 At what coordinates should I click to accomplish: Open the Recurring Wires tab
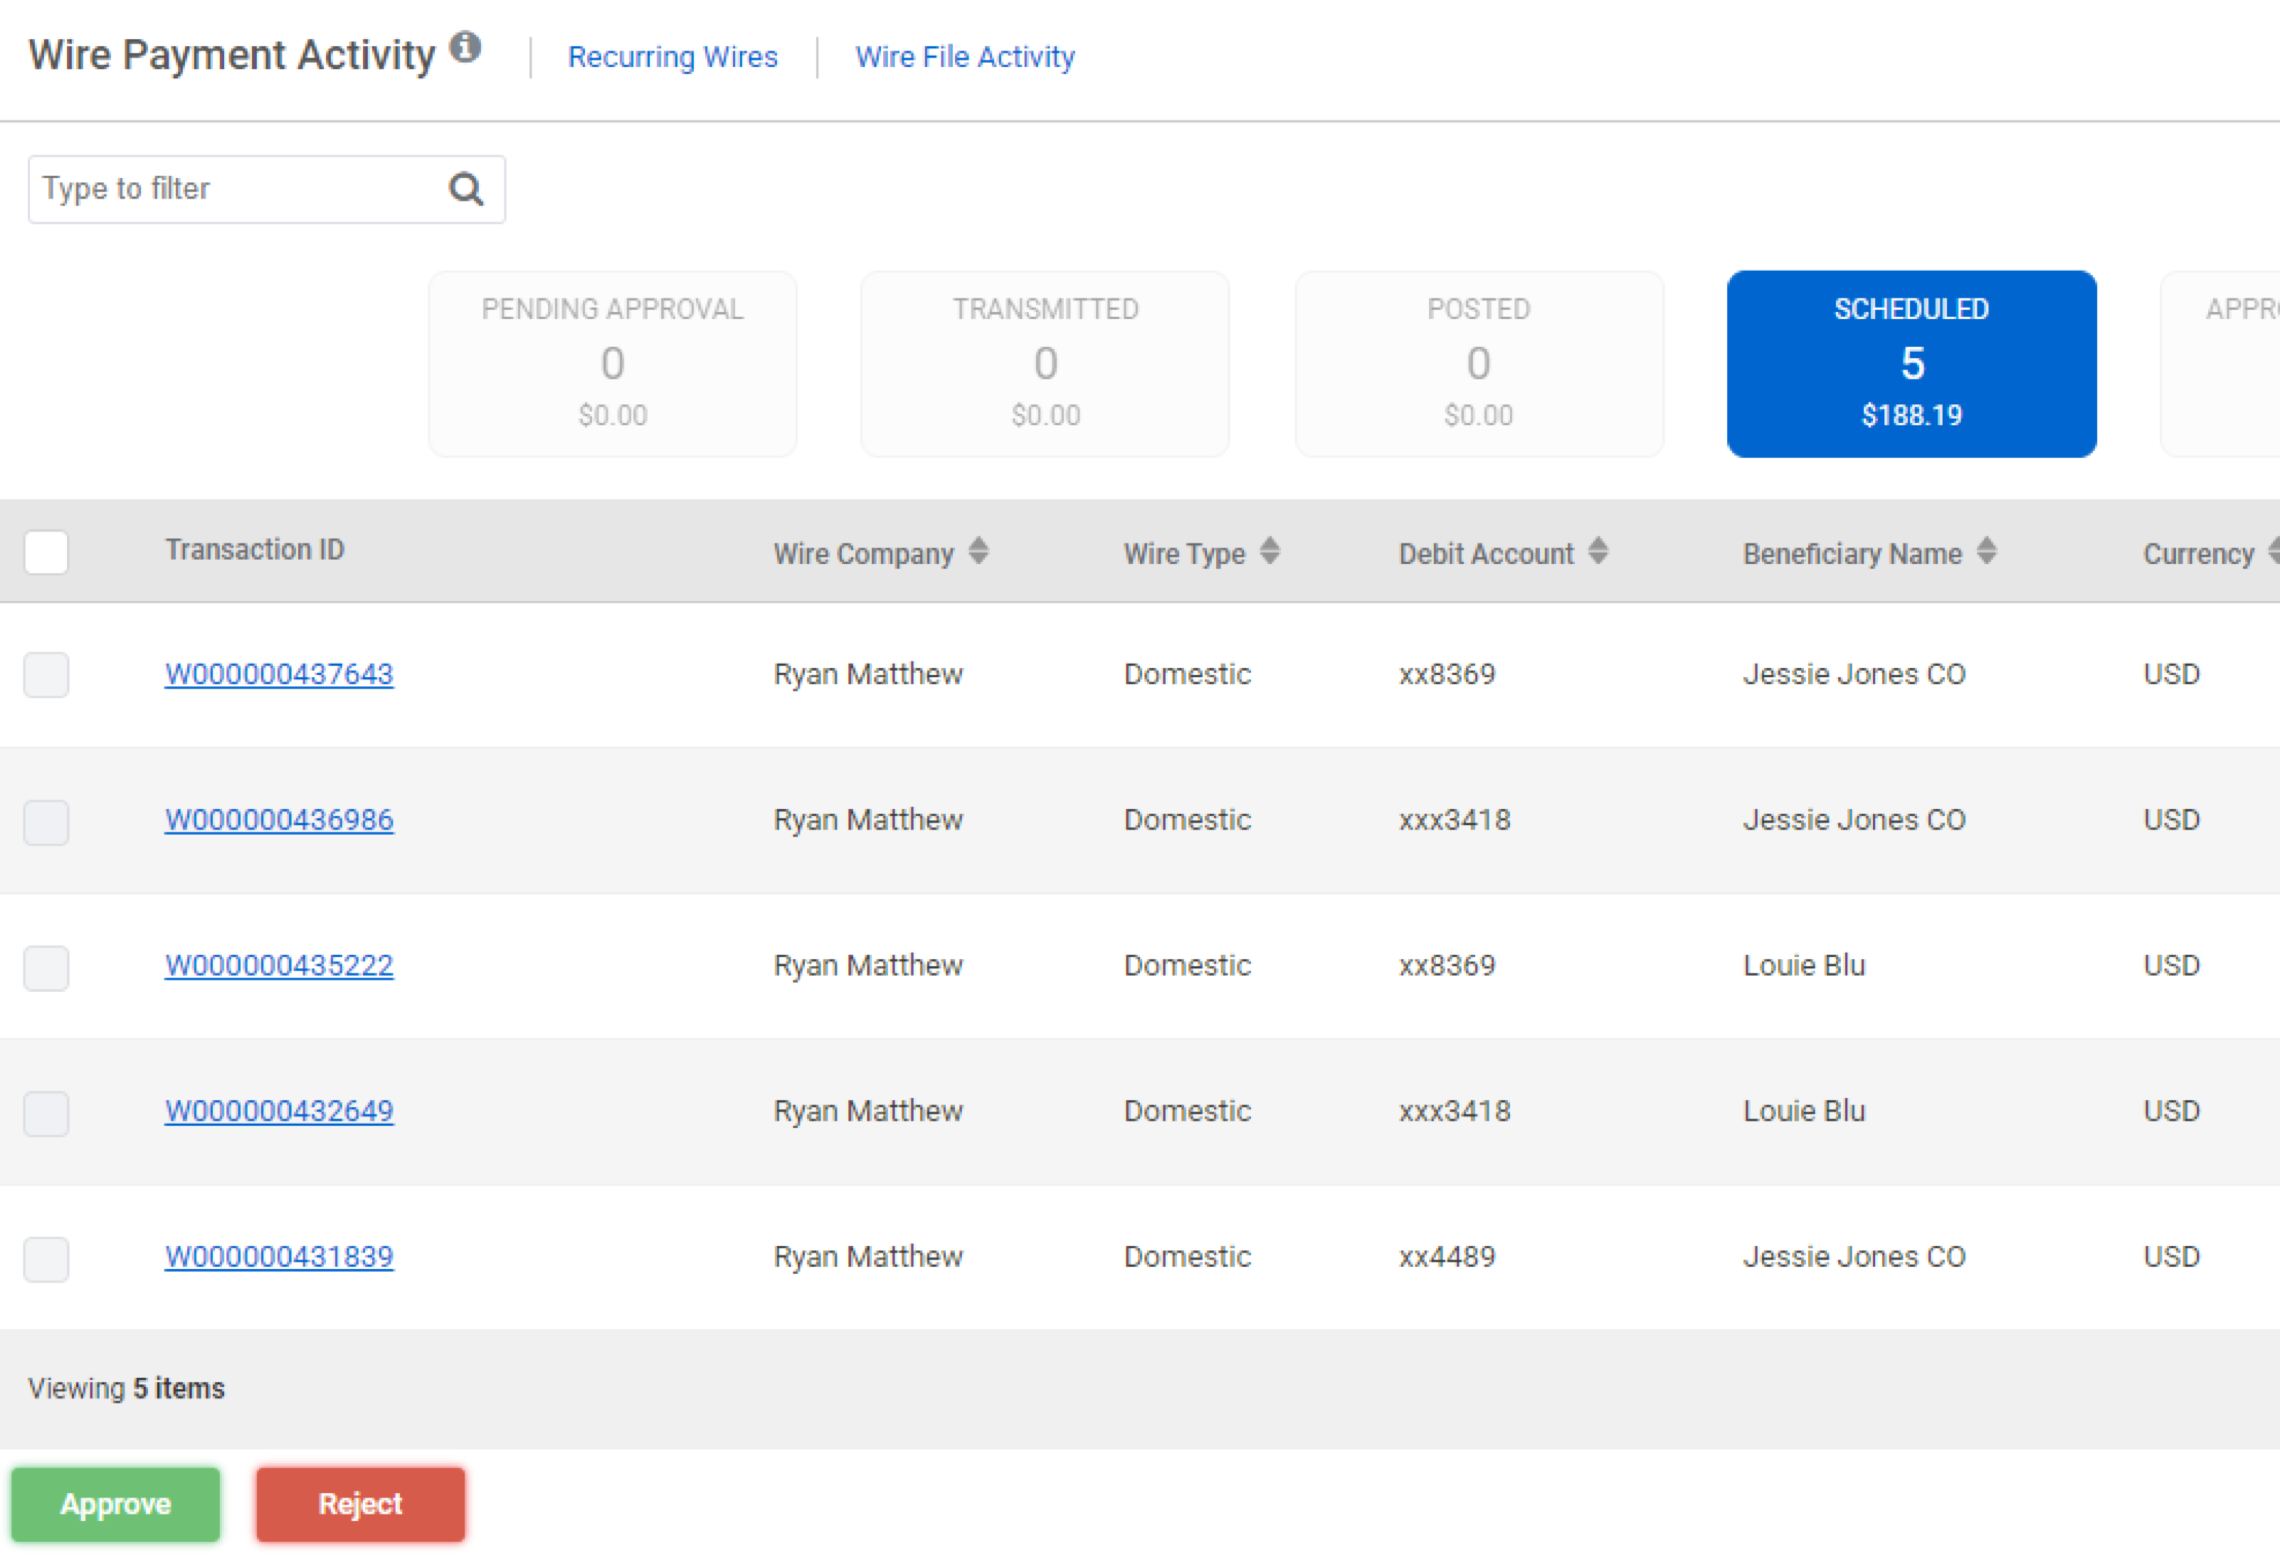tap(672, 57)
